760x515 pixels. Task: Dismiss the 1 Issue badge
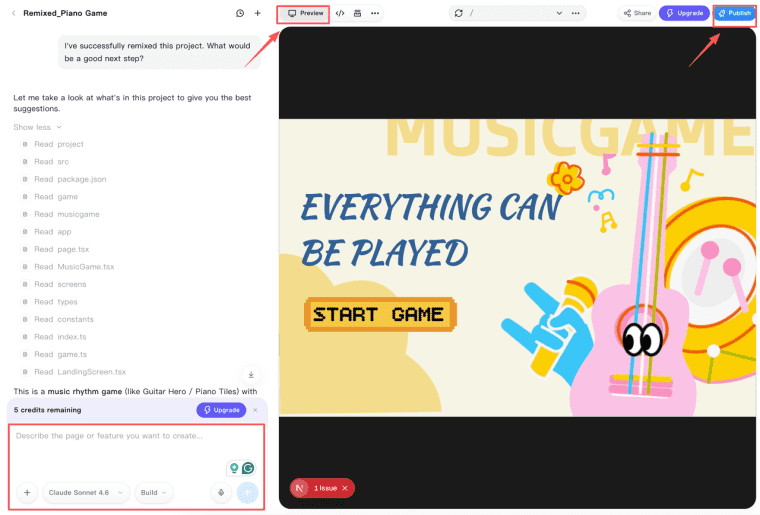point(345,488)
